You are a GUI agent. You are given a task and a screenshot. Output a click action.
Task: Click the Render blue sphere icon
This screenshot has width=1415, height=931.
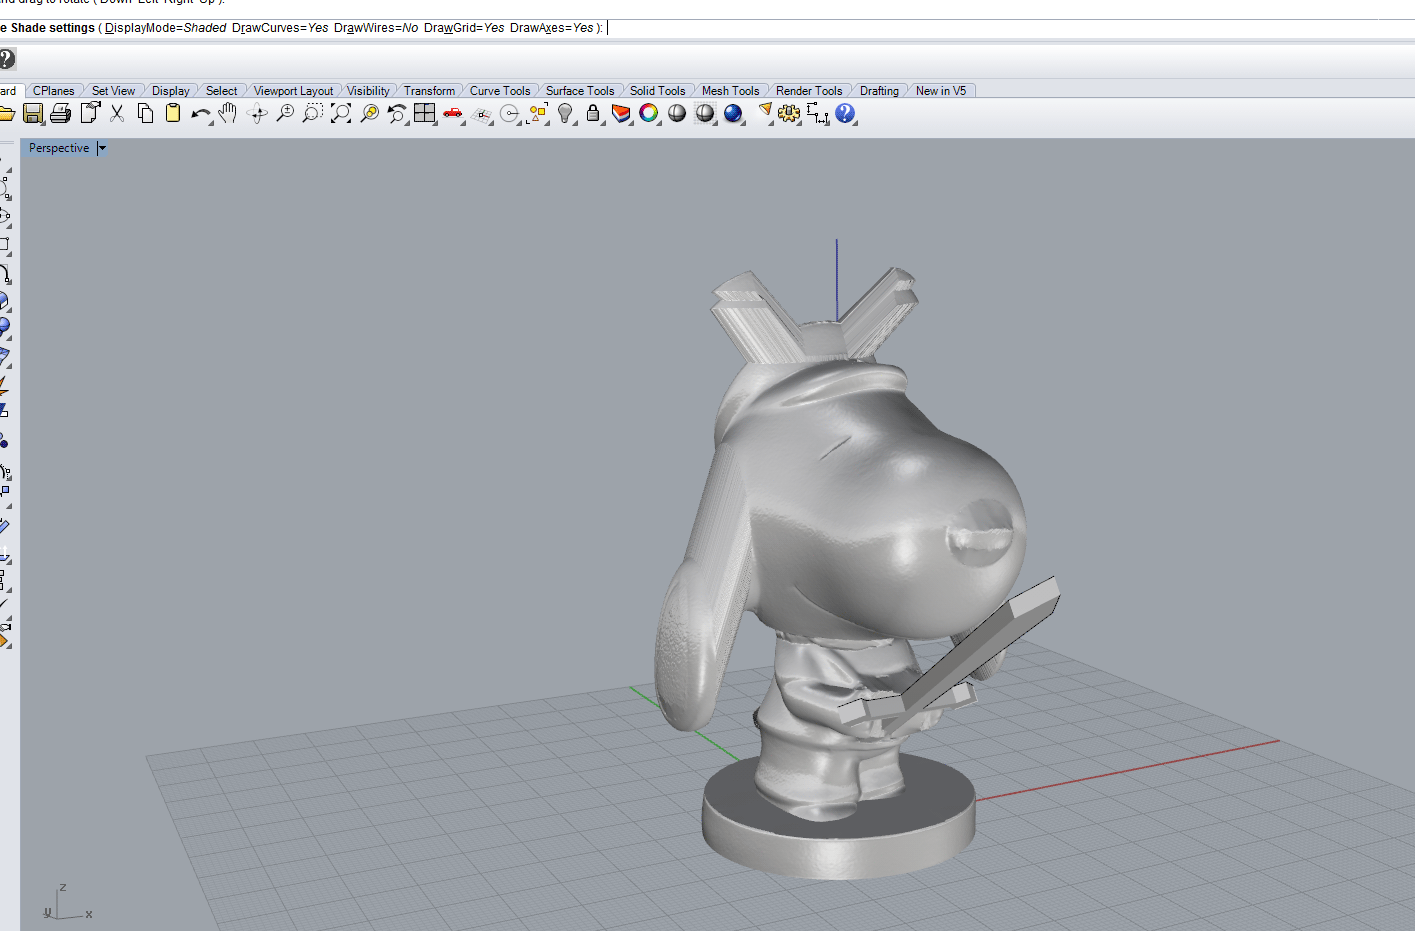(x=733, y=114)
